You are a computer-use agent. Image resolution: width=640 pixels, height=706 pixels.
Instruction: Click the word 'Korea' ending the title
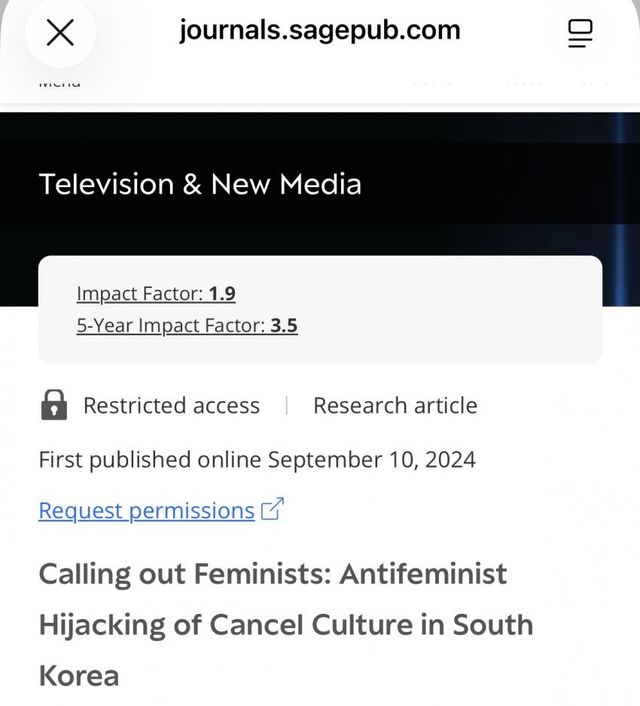pyautogui.click(x=79, y=675)
